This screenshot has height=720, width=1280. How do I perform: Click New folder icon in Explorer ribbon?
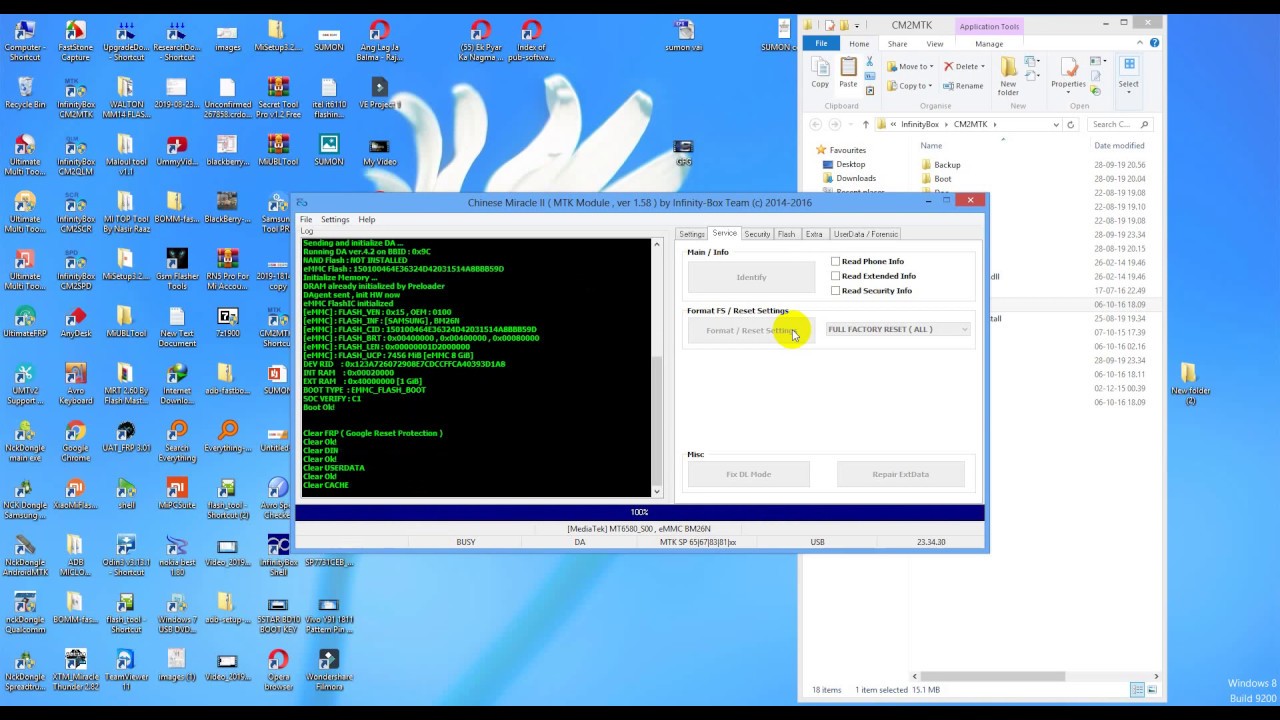[x=1008, y=77]
